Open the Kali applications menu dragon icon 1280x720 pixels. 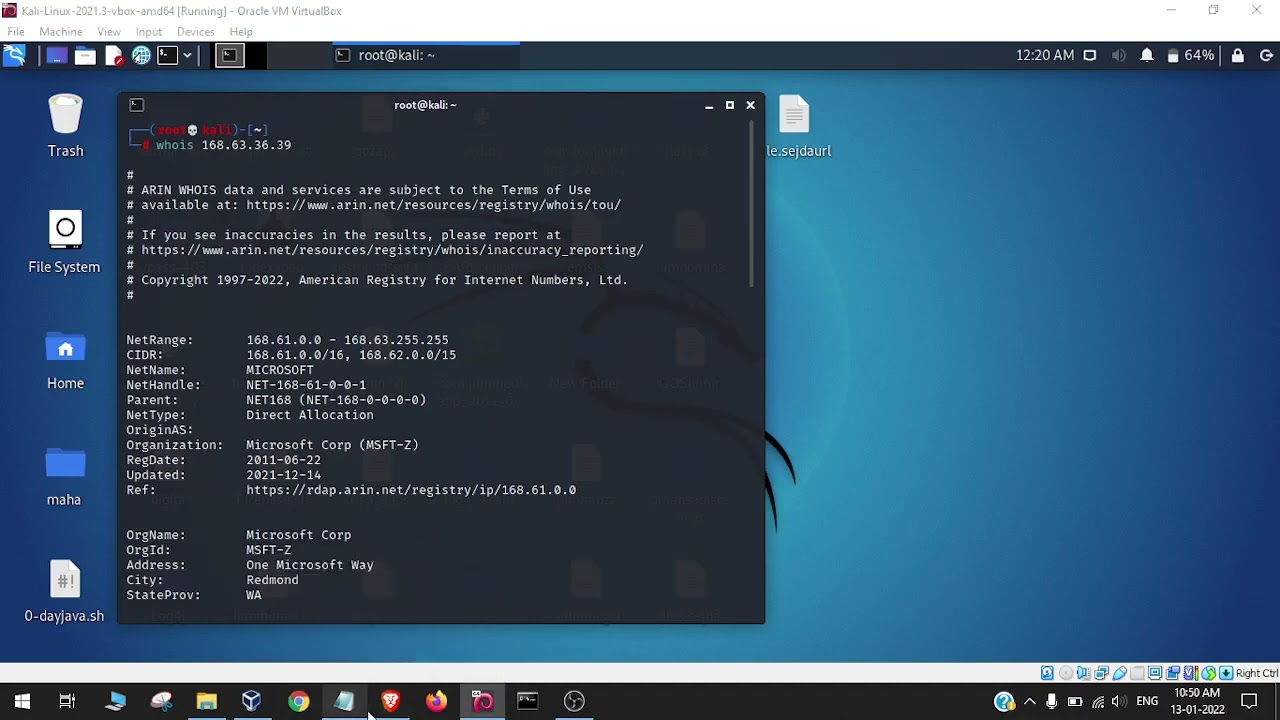coord(15,56)
